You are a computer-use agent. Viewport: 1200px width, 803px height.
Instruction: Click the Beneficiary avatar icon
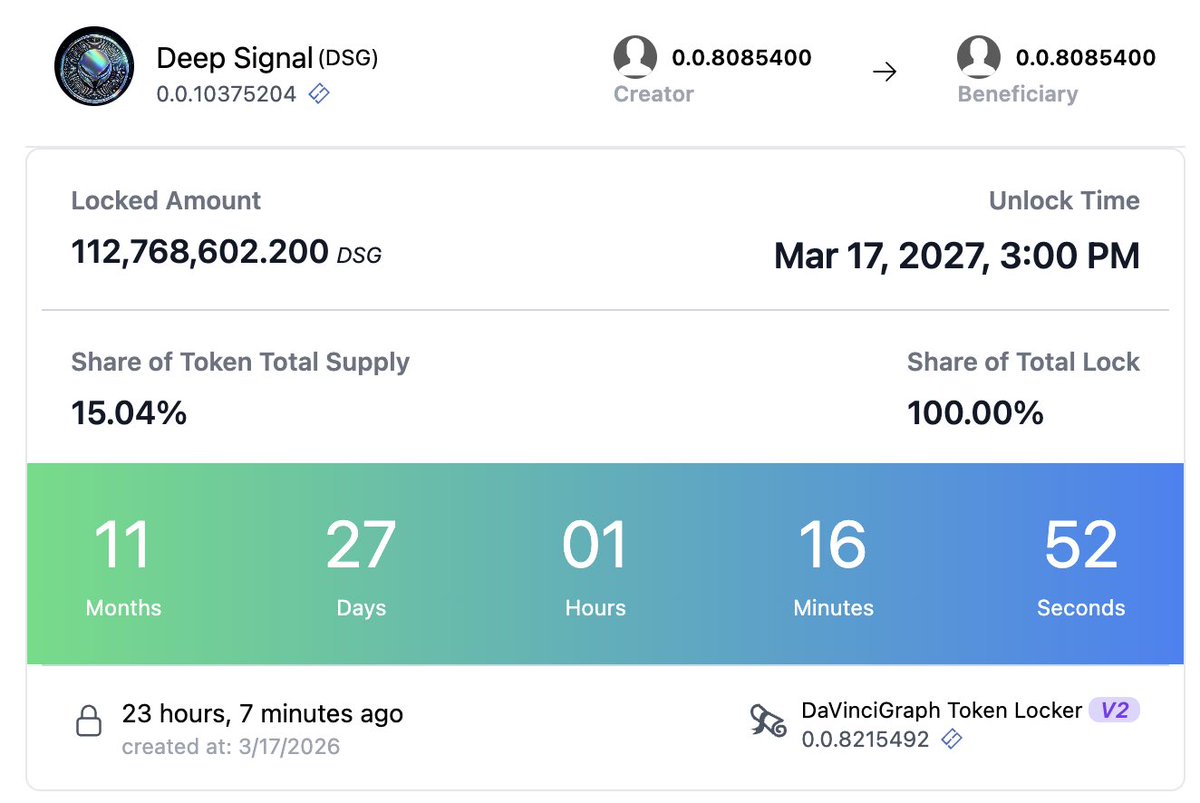coord(979,58)
